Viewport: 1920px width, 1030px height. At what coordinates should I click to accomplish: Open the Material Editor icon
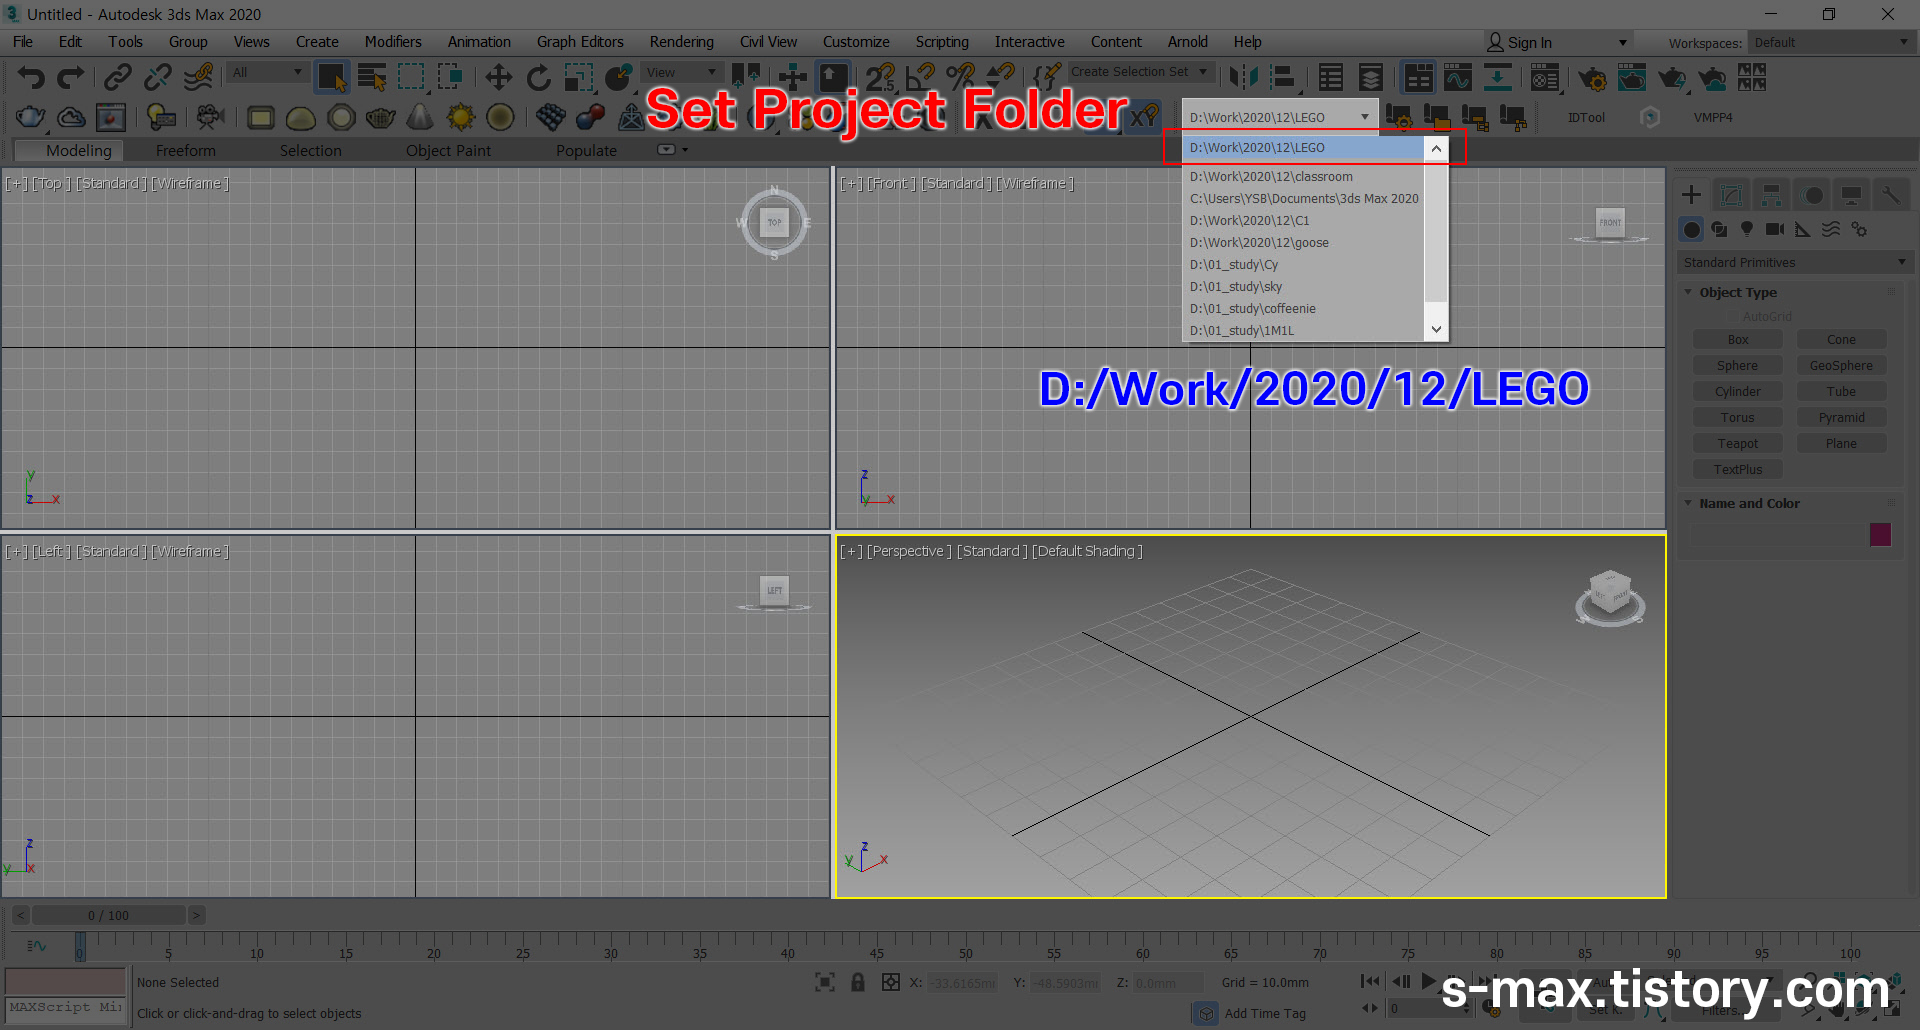point(1545,77)
